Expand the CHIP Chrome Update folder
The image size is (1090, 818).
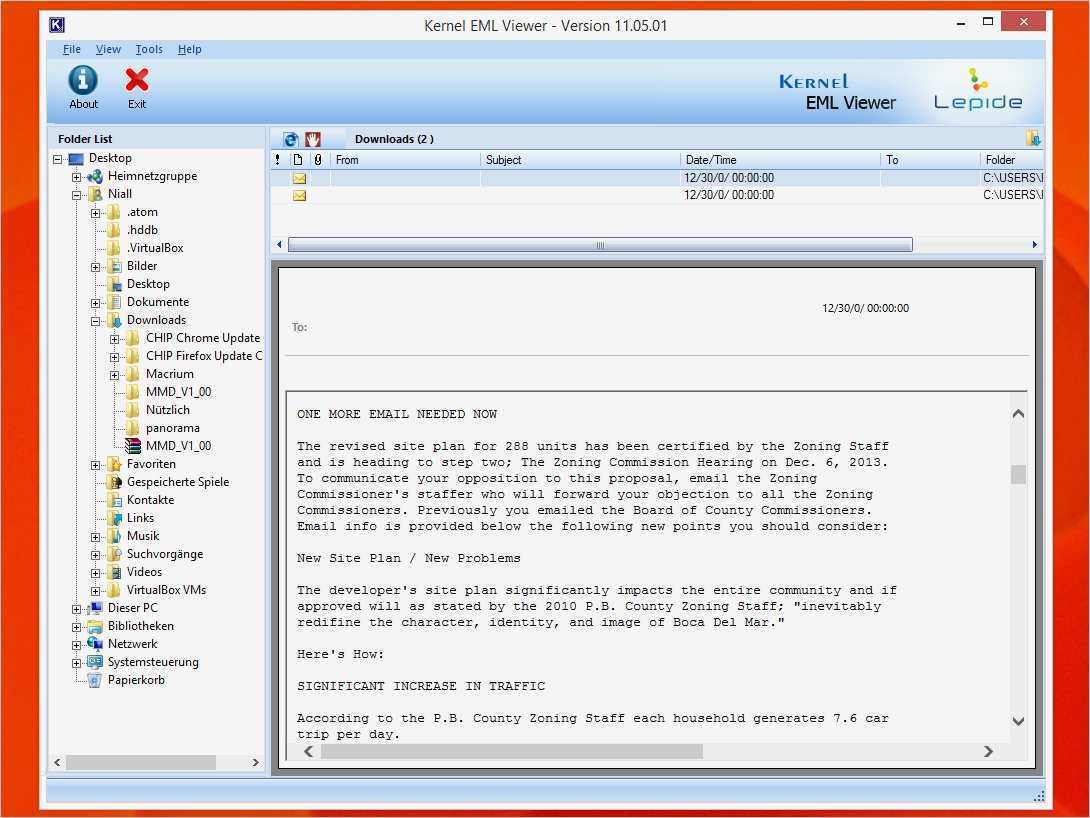pos(115,339)
